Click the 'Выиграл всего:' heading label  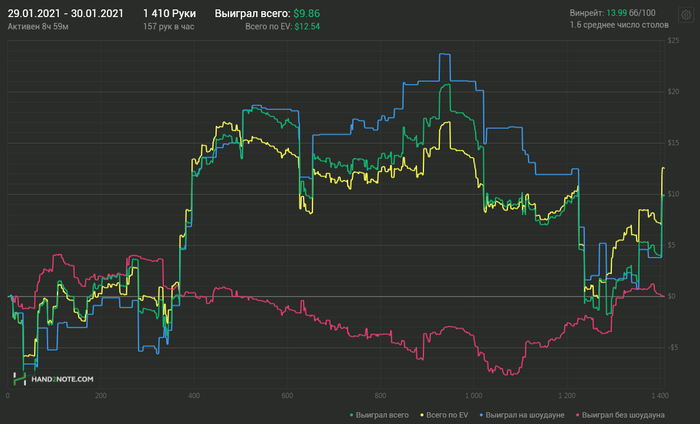click(253, 14)
